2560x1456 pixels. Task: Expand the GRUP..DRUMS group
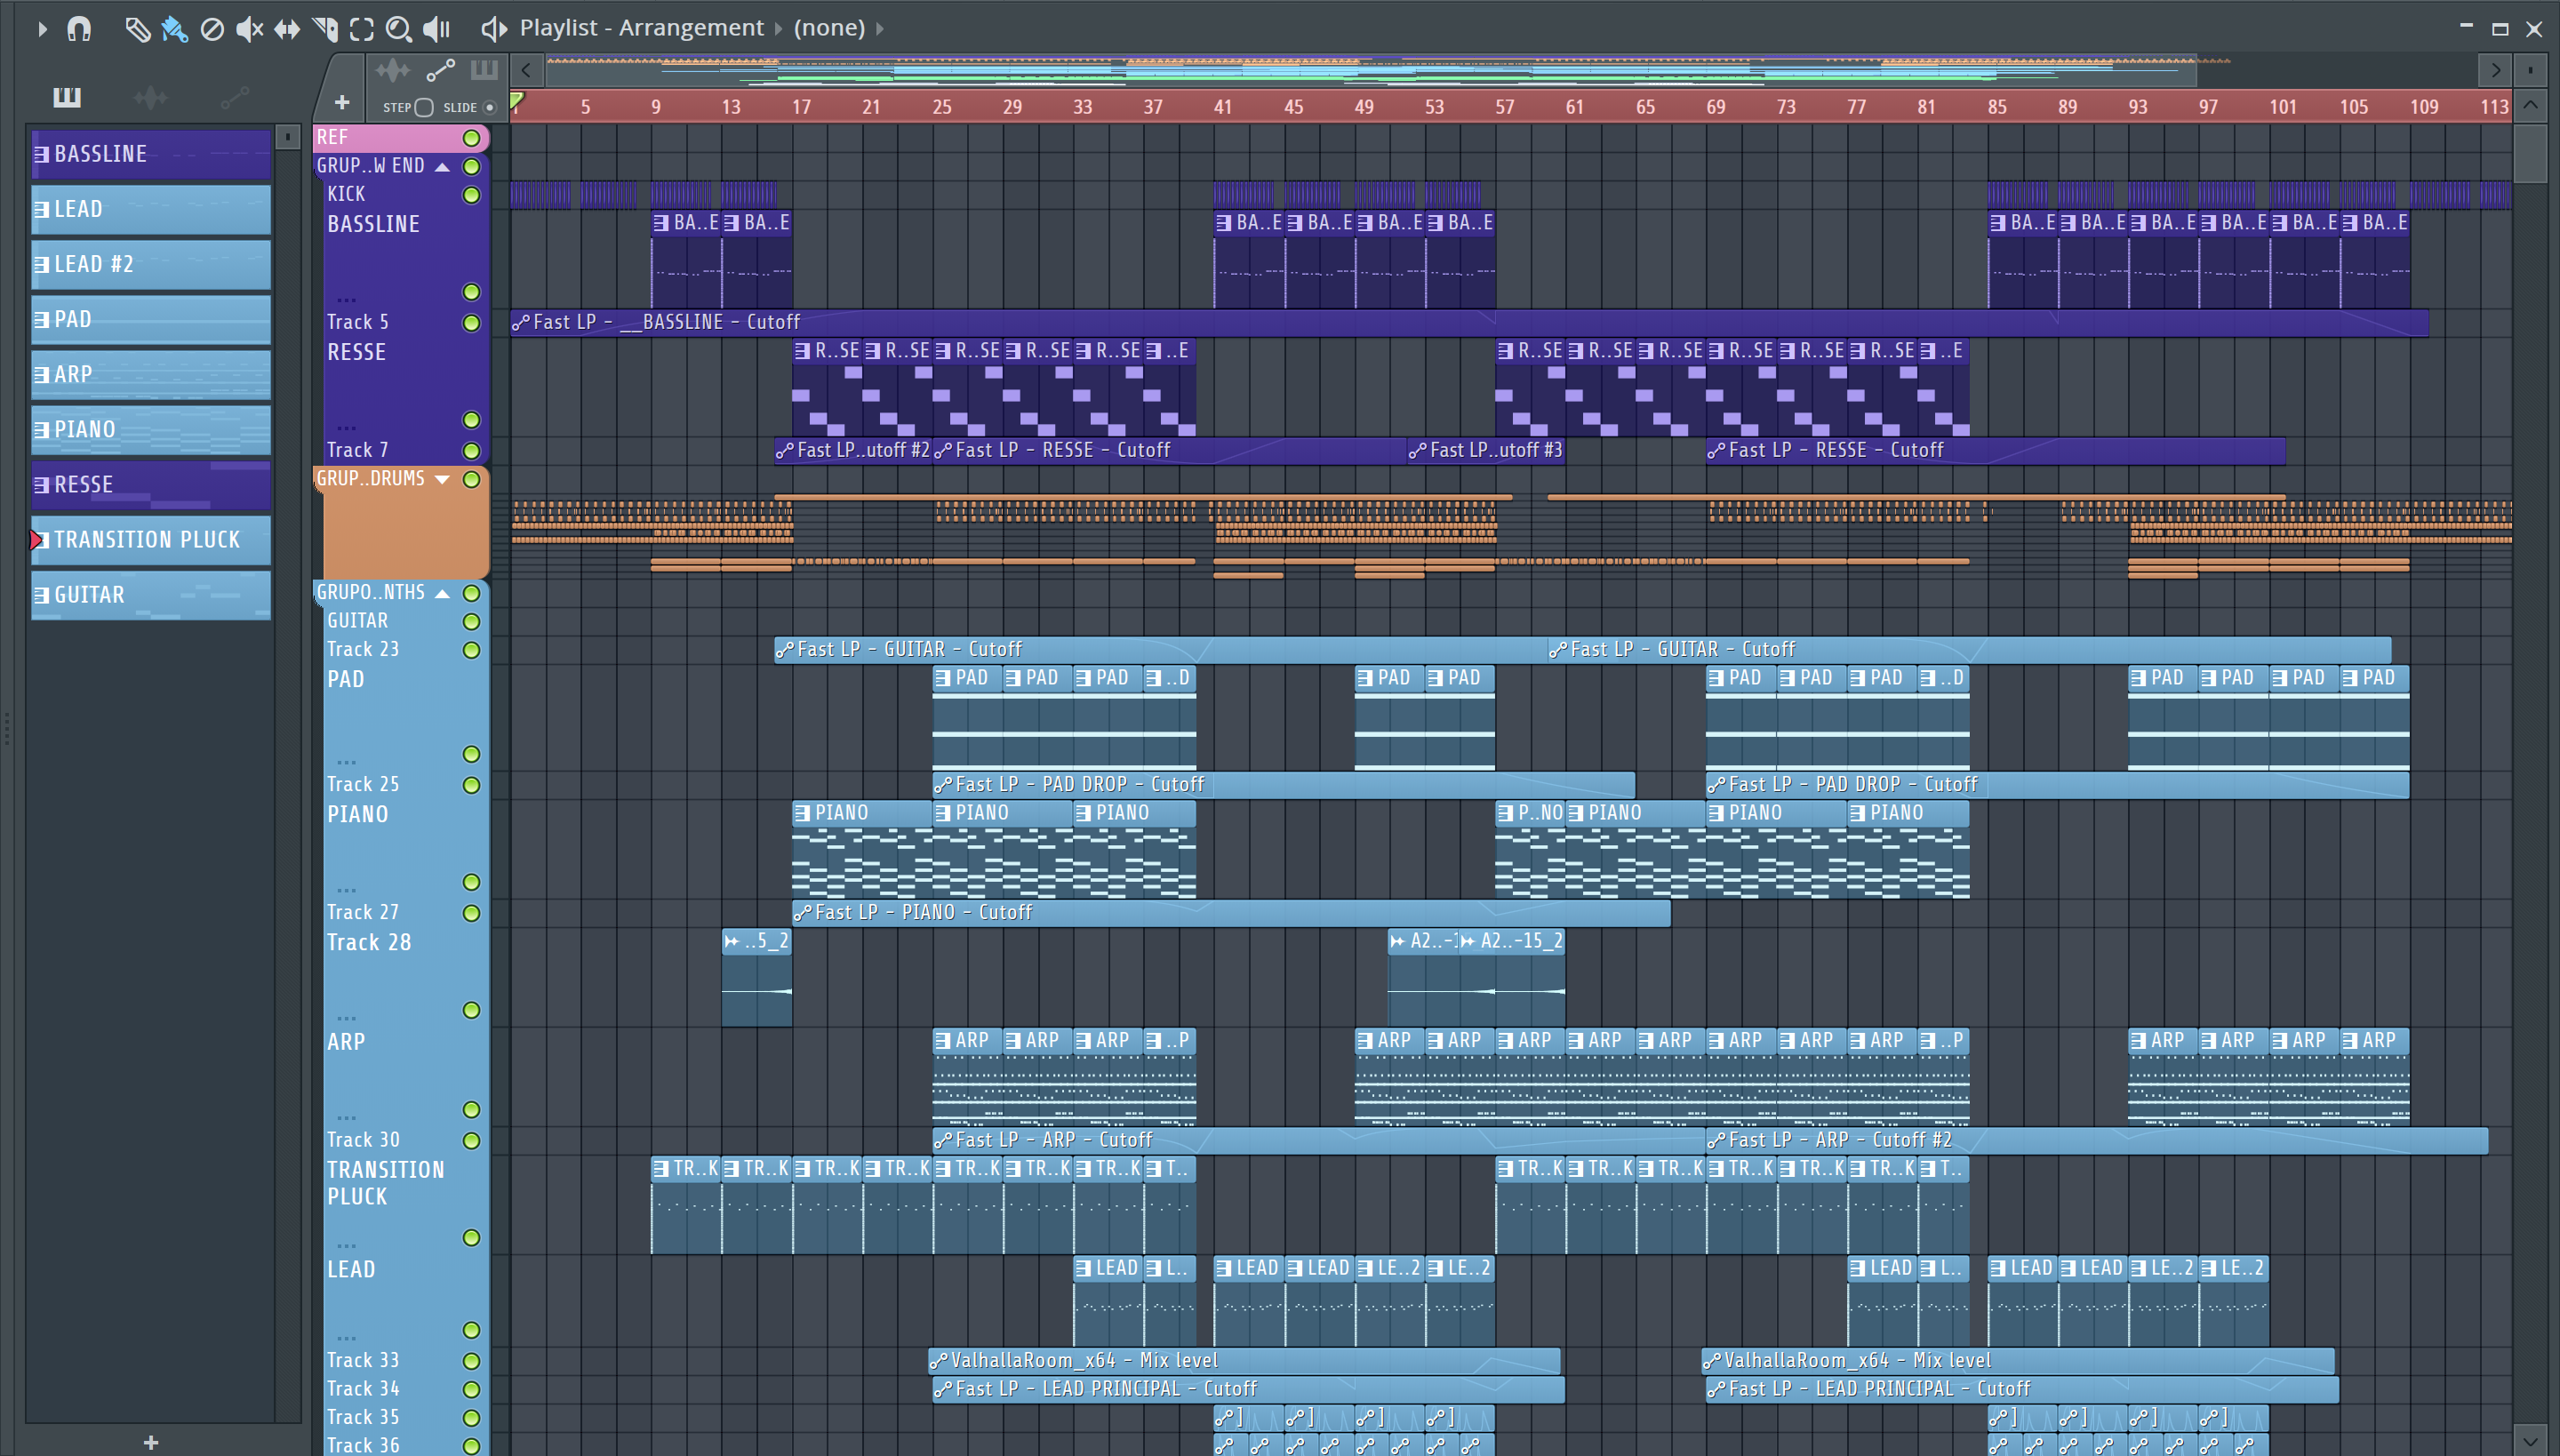coord(442,480)
